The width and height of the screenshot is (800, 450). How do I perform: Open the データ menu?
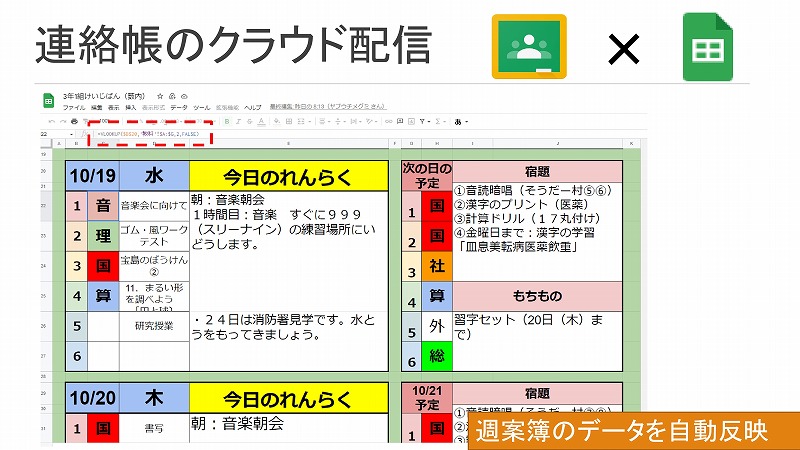(179, 107)
